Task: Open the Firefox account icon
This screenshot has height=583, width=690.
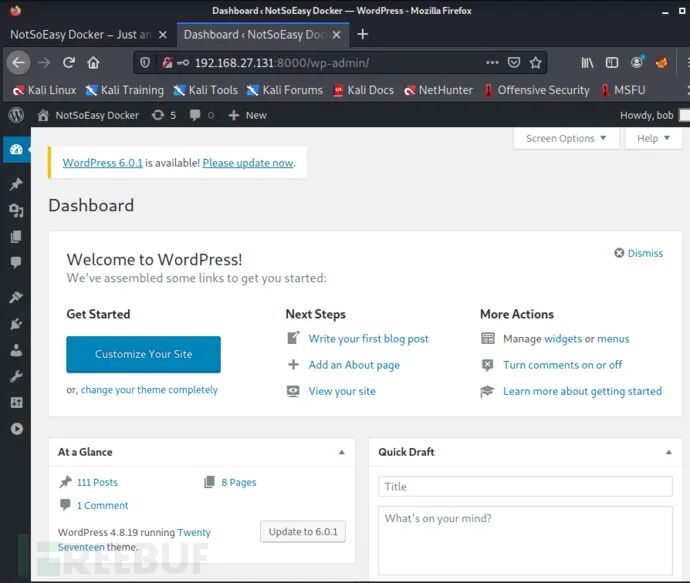Action: click(637, 62)
